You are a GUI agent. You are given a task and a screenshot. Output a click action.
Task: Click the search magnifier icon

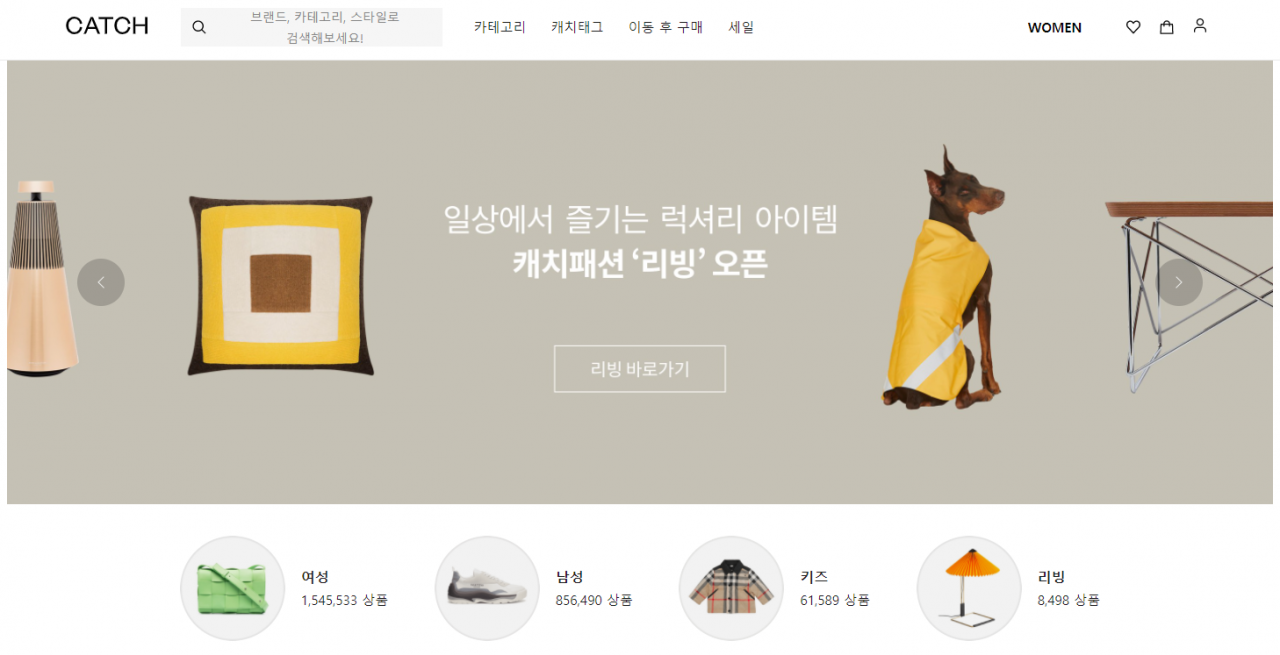(x=199, y=27)
